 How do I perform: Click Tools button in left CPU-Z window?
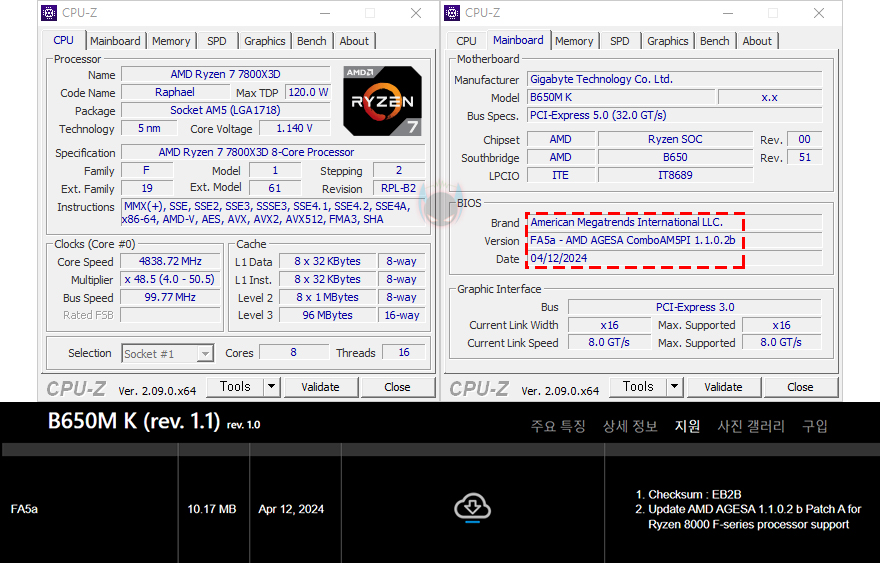click(235, 387)
